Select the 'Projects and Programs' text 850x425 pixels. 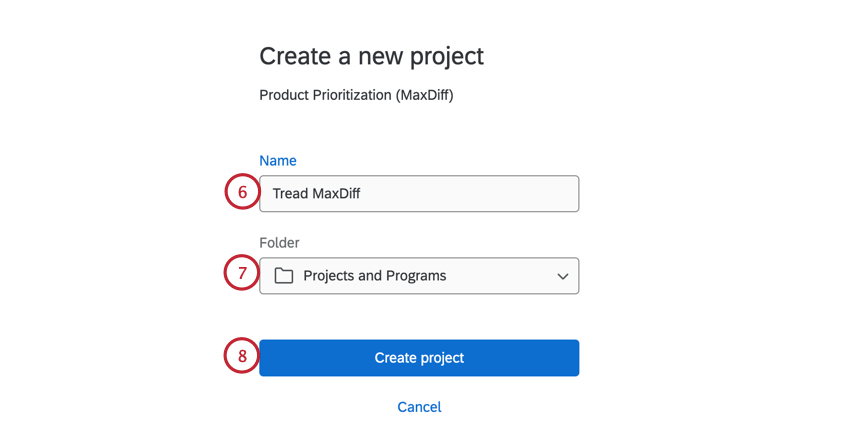coord(374,276)
